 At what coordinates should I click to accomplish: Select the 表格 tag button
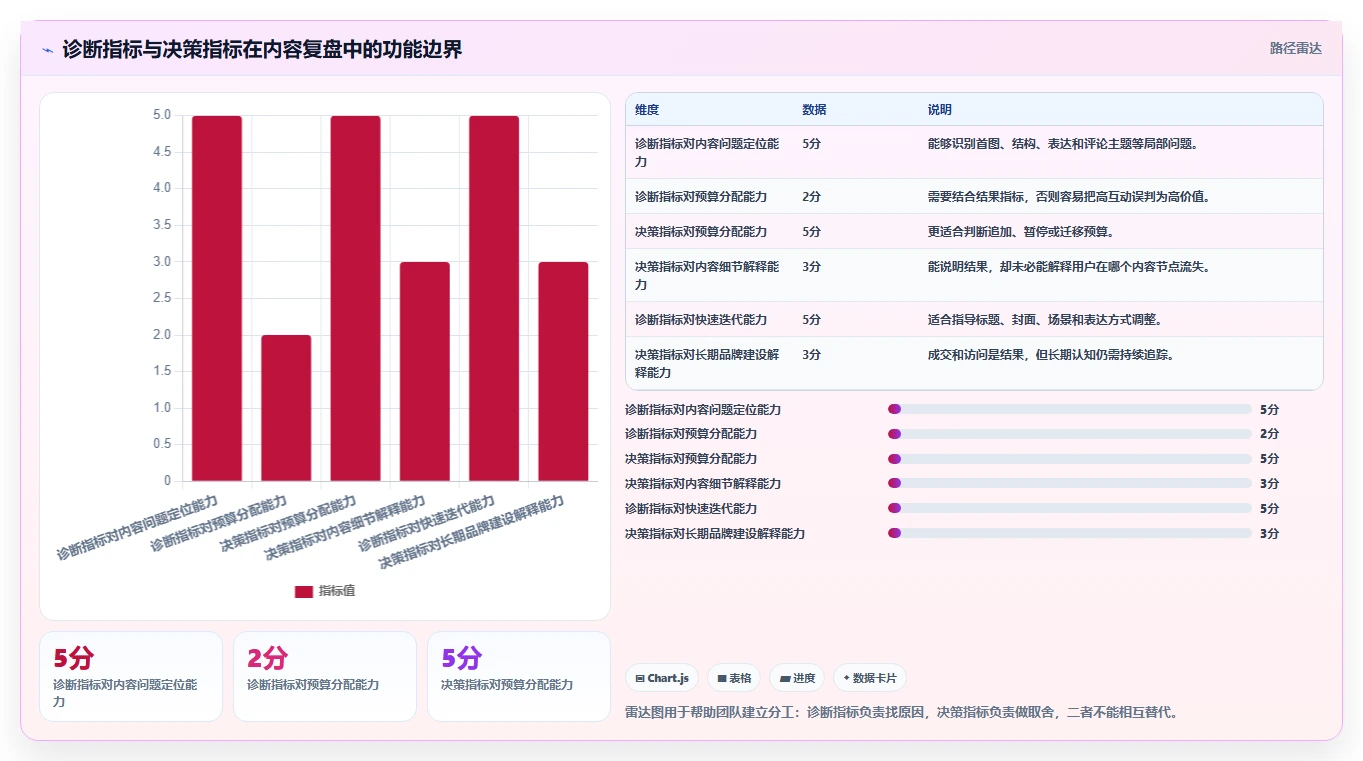[734, 678]
